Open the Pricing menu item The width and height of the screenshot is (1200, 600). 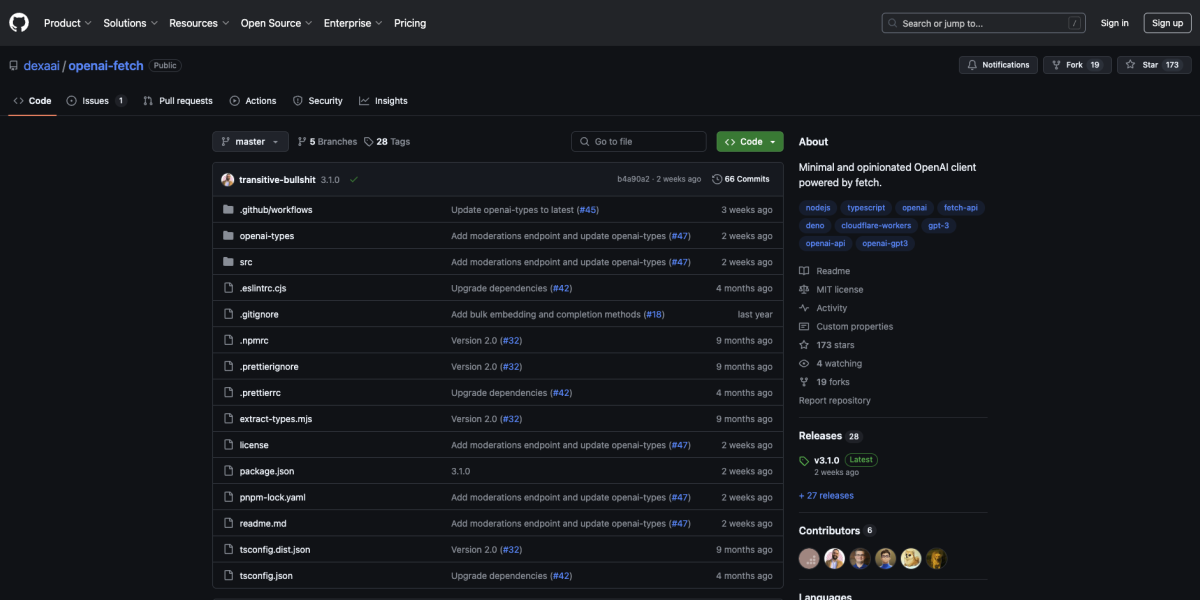pyautogui.click(x=410, y=22)
